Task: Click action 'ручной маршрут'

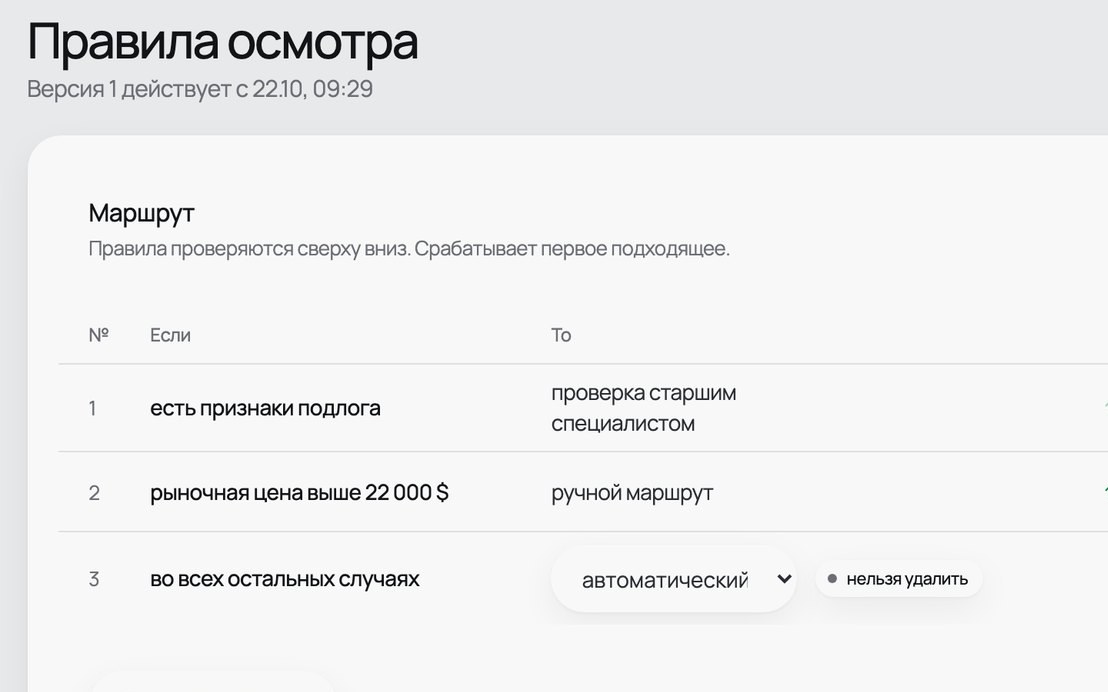Action: (x=632, y=493)
